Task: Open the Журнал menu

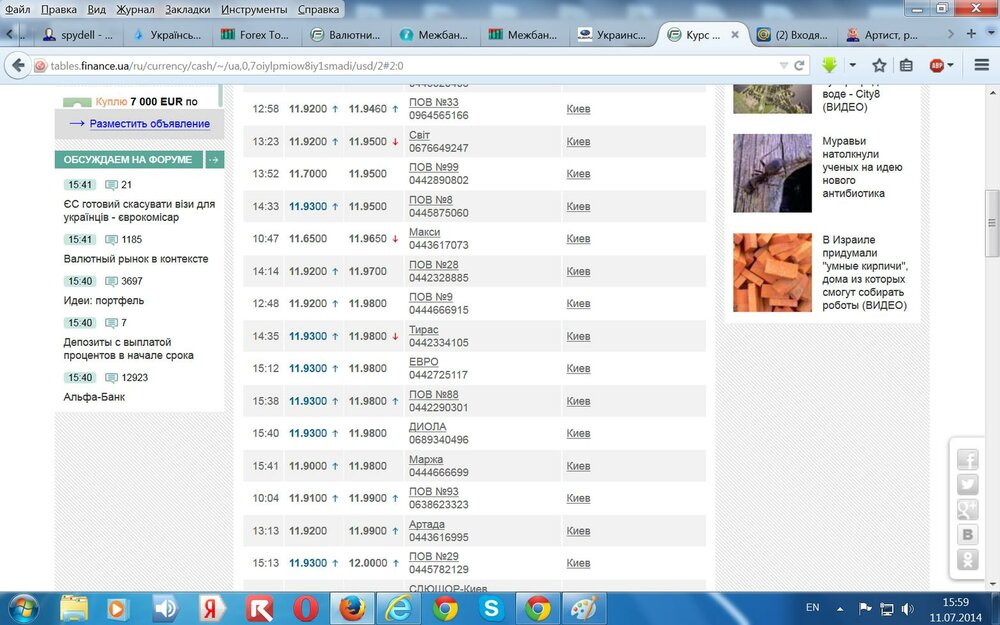Action: (x=135, y=10)
